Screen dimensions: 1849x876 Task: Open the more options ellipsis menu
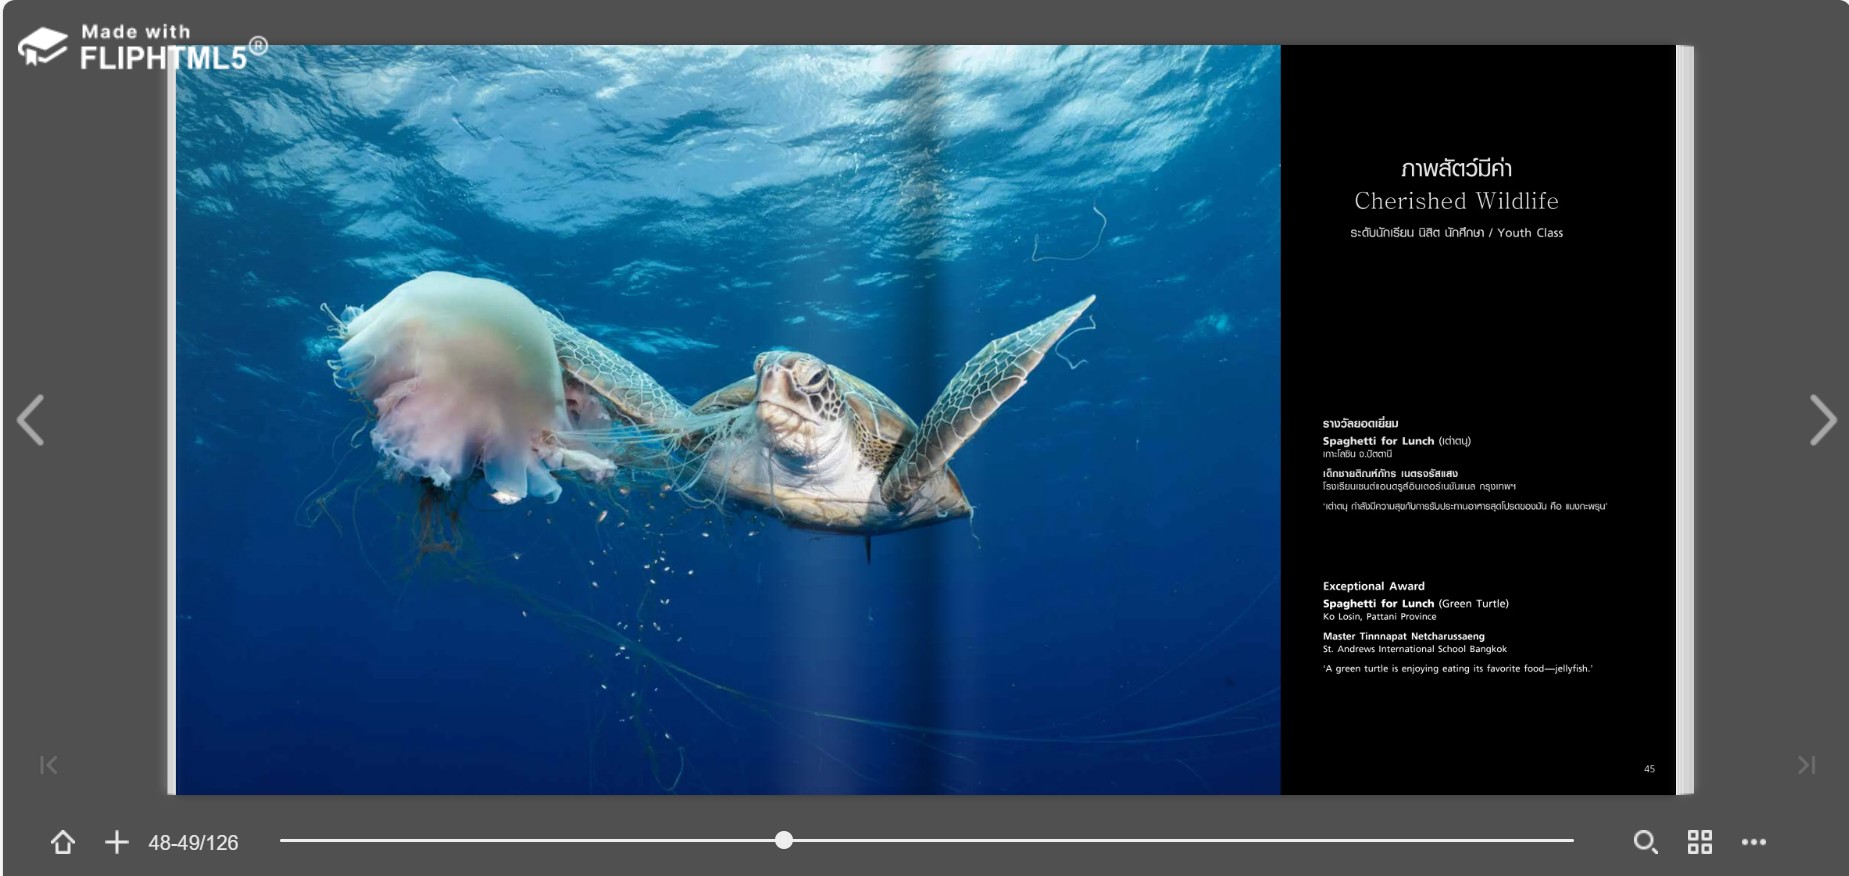tap(1753, 842)
